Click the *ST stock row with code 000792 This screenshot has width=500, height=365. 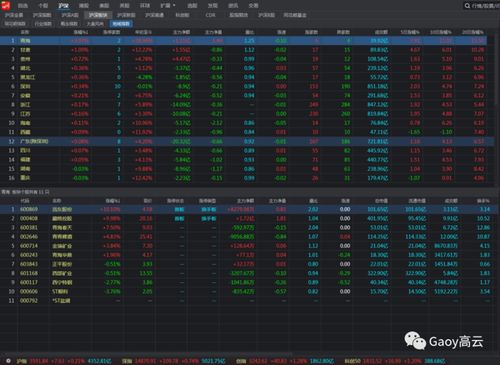click(x=247, y=301)
